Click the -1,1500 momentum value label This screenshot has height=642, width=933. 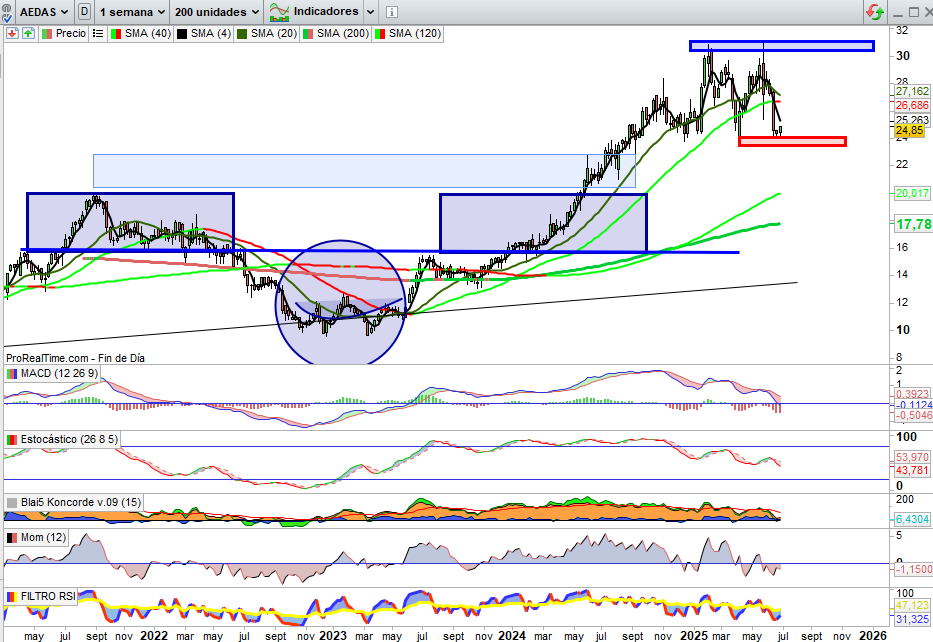[x=913, y=569]
